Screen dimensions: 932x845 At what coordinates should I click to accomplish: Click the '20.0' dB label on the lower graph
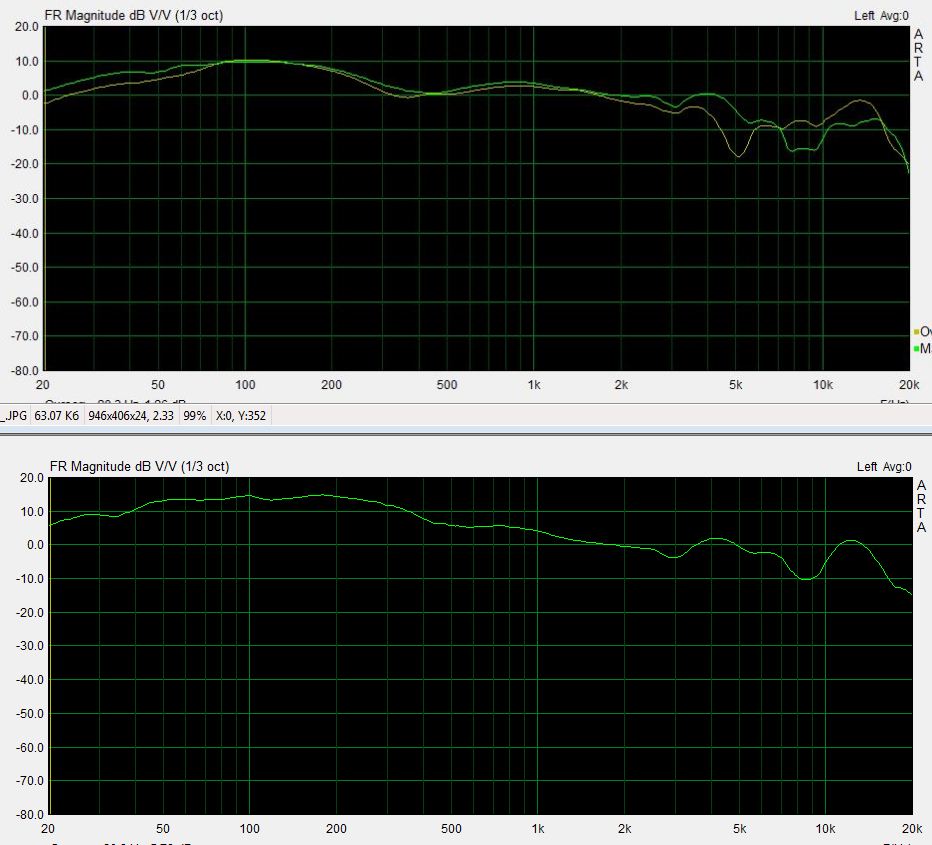coord(32,478)
